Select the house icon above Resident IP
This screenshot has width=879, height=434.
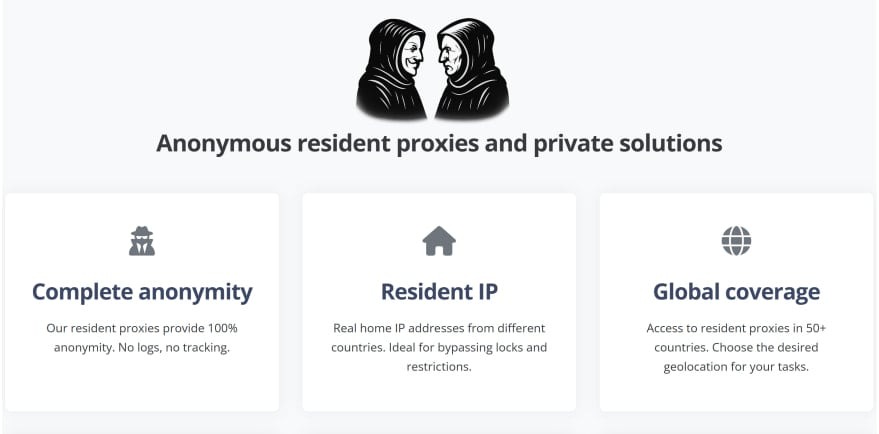point(439,241)
